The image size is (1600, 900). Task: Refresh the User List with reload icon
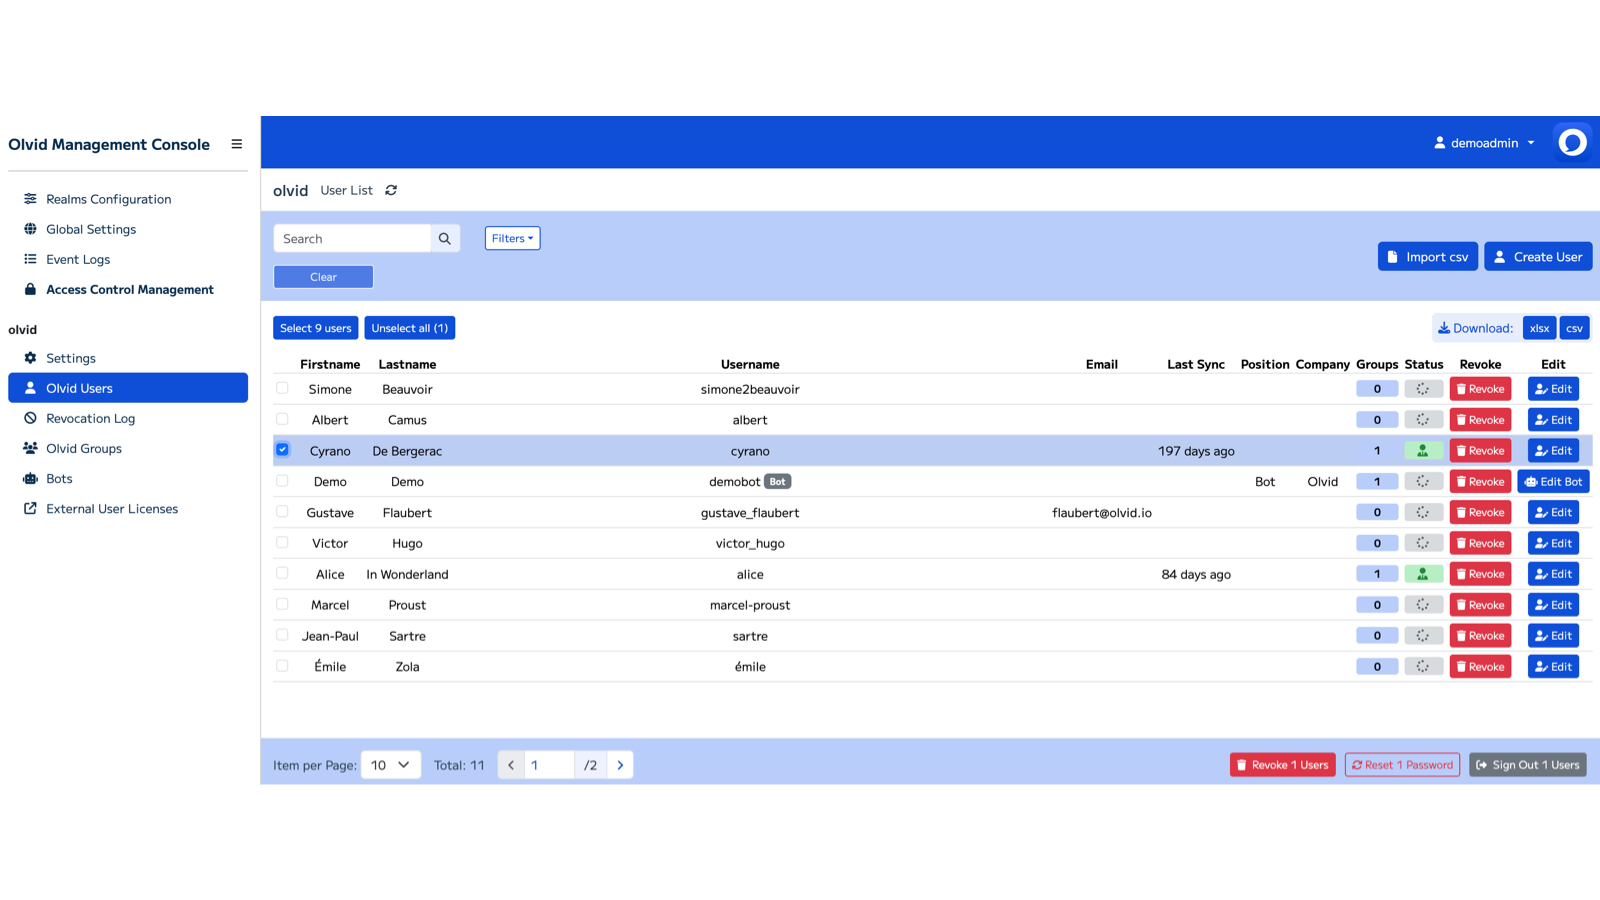(391, 190)
